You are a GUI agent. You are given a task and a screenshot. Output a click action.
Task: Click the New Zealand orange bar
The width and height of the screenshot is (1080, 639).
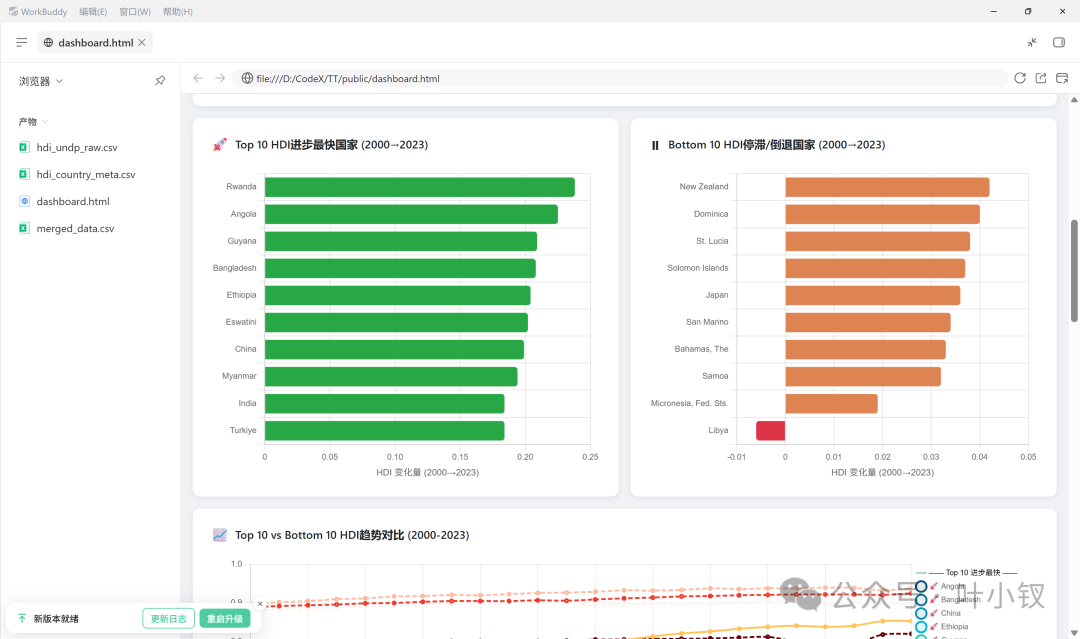coord(887,187)
